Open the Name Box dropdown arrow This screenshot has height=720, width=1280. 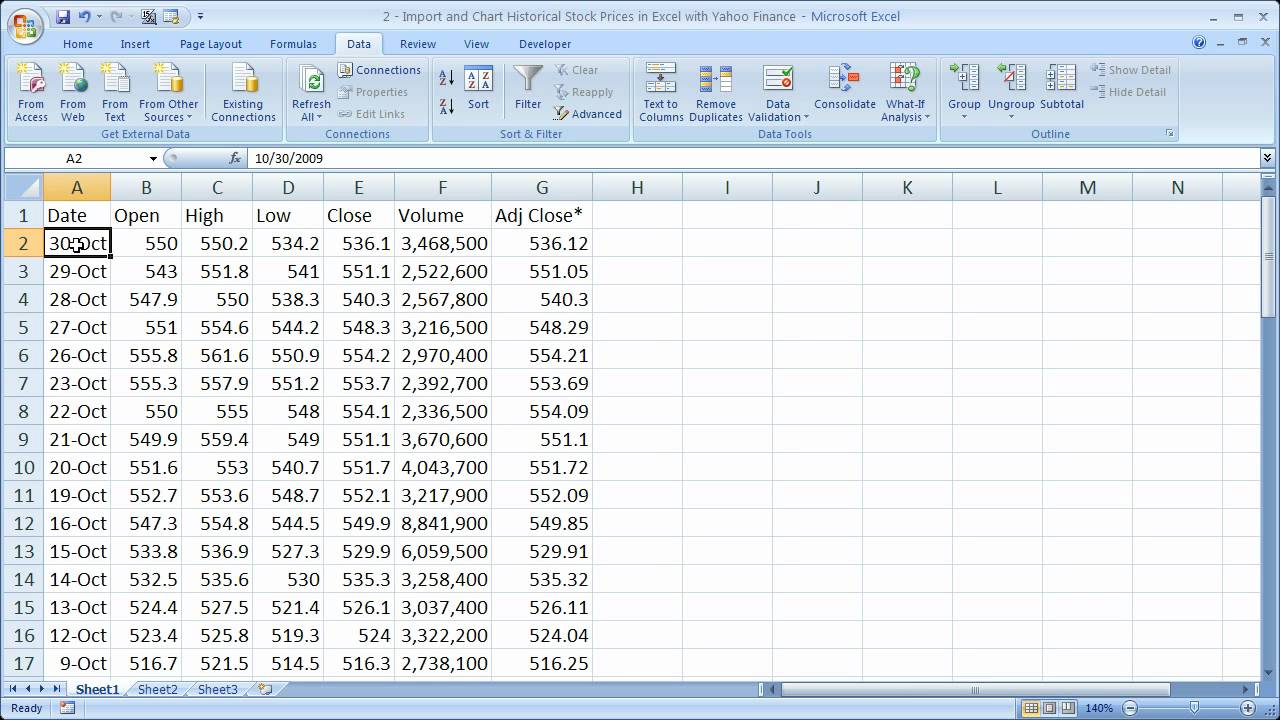point(153,158)
